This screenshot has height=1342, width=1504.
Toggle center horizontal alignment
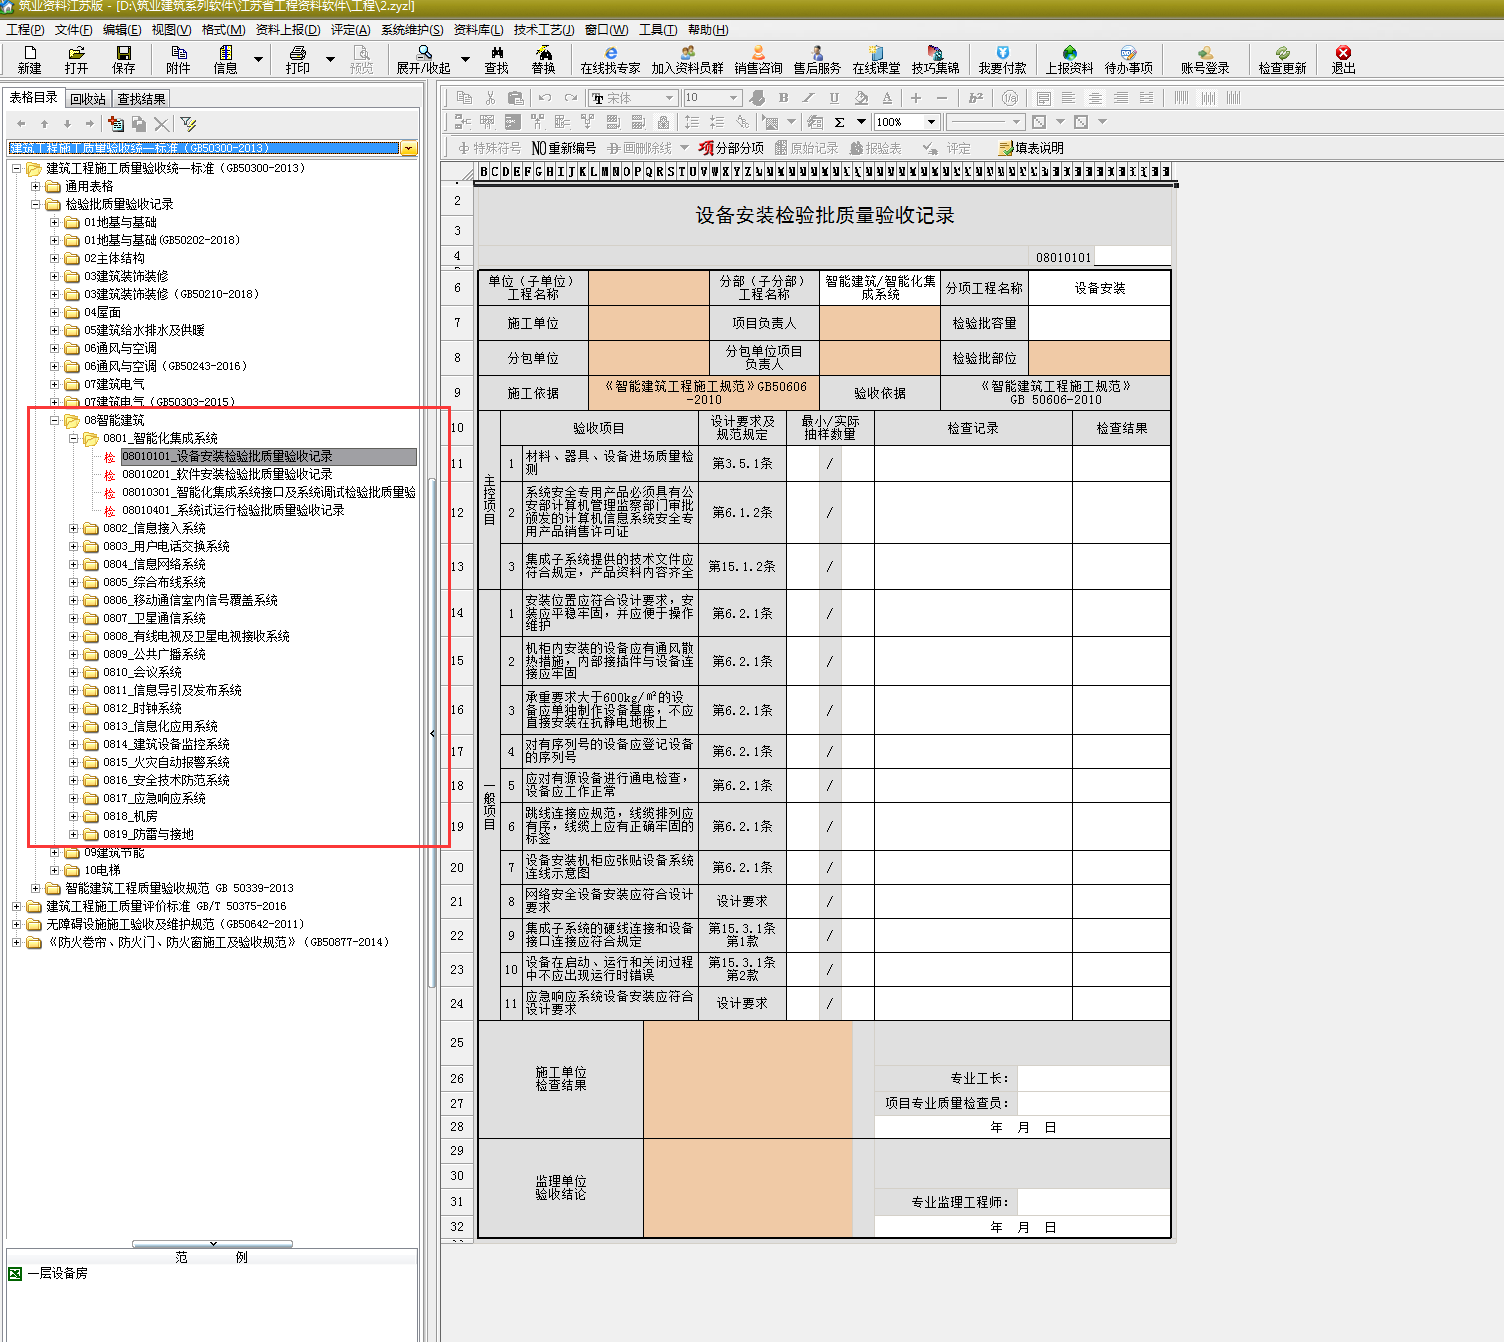(1095, 97)
